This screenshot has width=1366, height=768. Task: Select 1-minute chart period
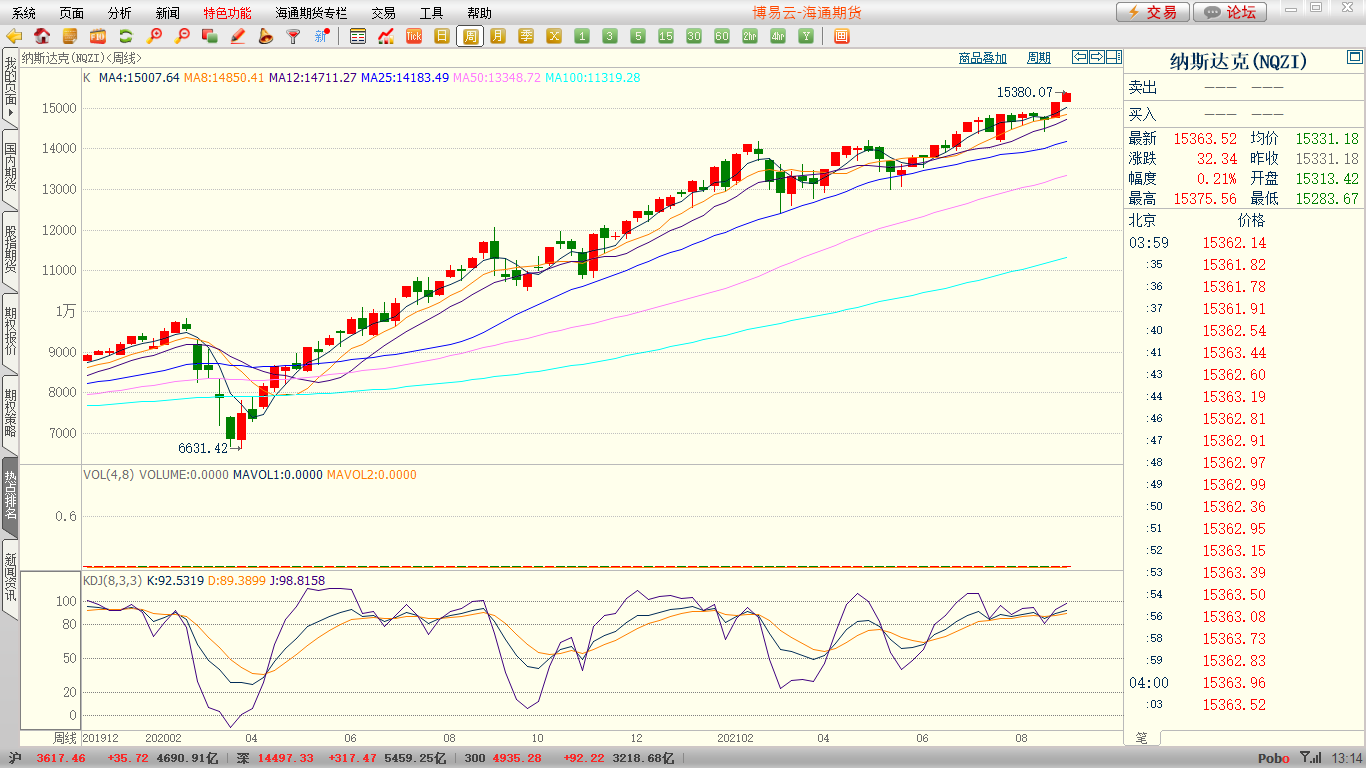pyautogui.click(x=582, y=36)
